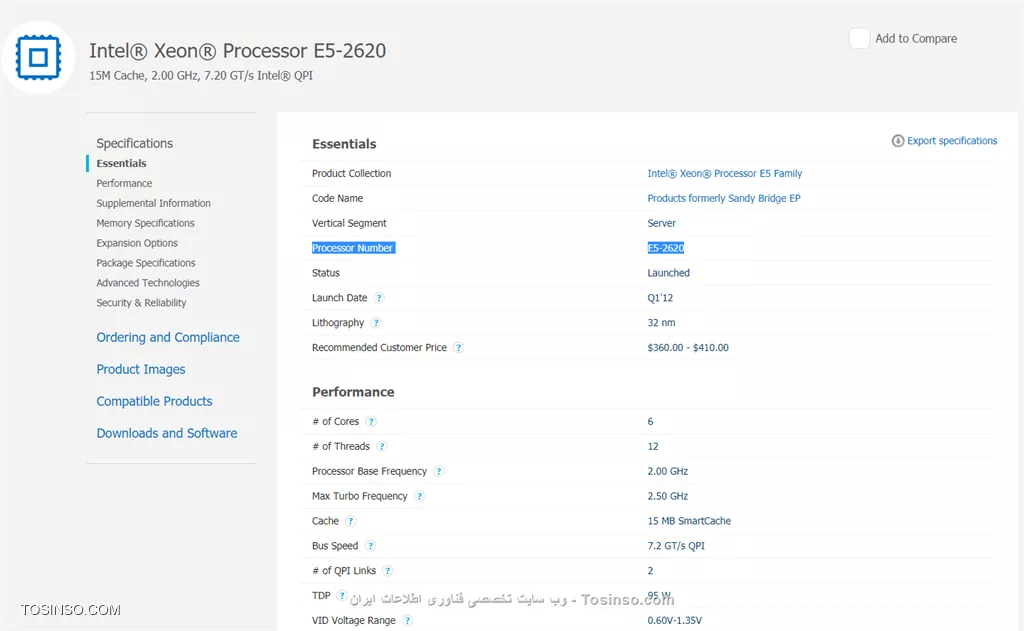Tick the Add to Compare checkbox
The width and height of the screenshot is (1024, 631).
[859, 39]
